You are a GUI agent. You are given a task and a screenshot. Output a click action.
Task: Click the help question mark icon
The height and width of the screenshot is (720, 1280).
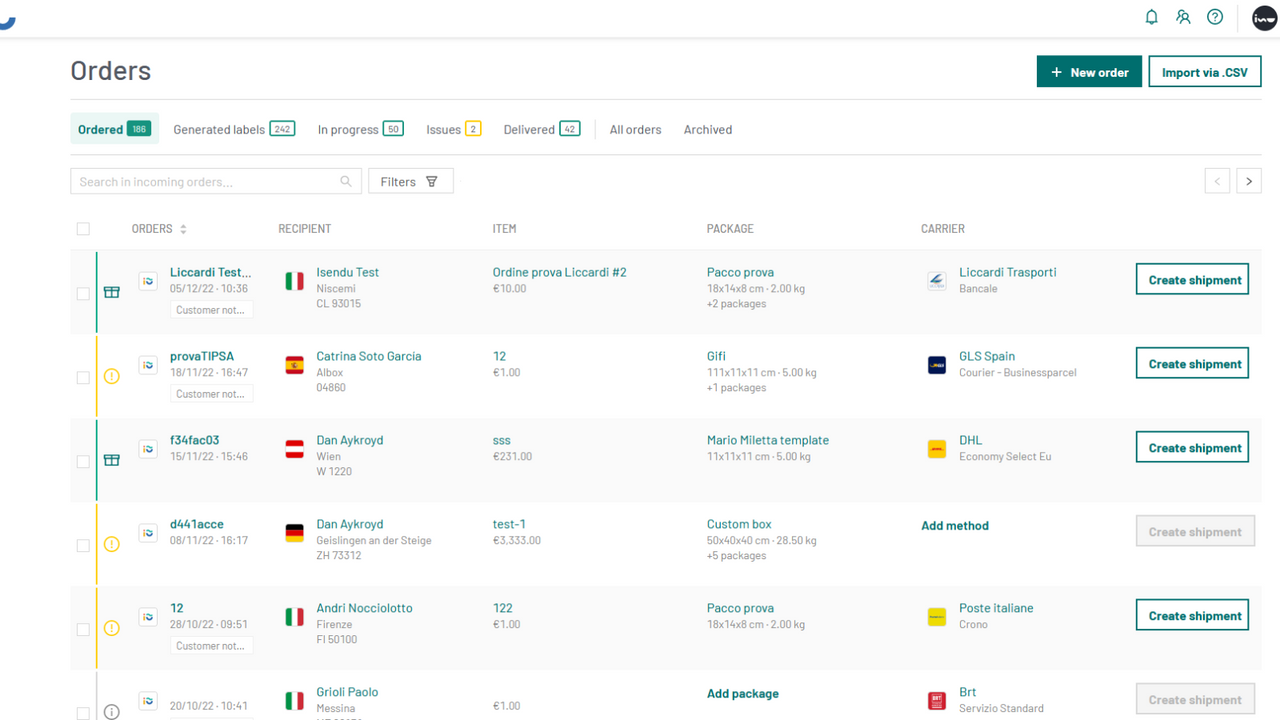coord(1214,17)
